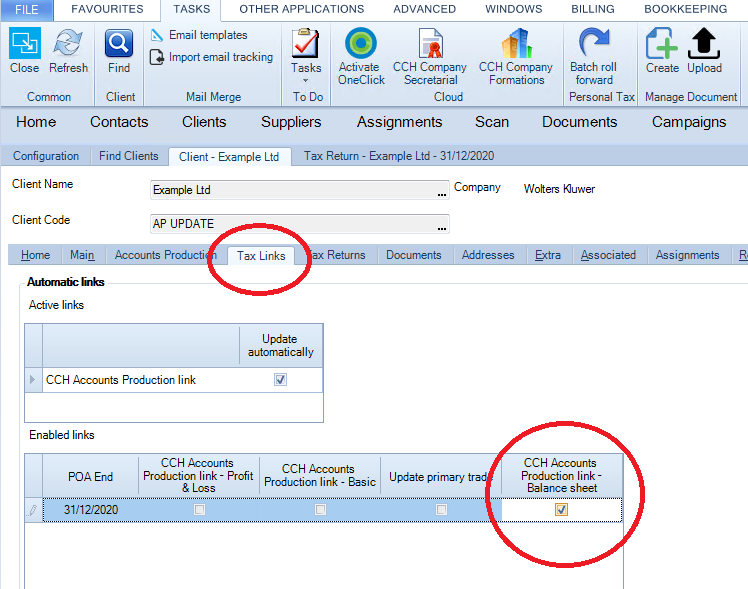
Task: Go to Suppliers in navigation bar
Action: click(291, 122)
